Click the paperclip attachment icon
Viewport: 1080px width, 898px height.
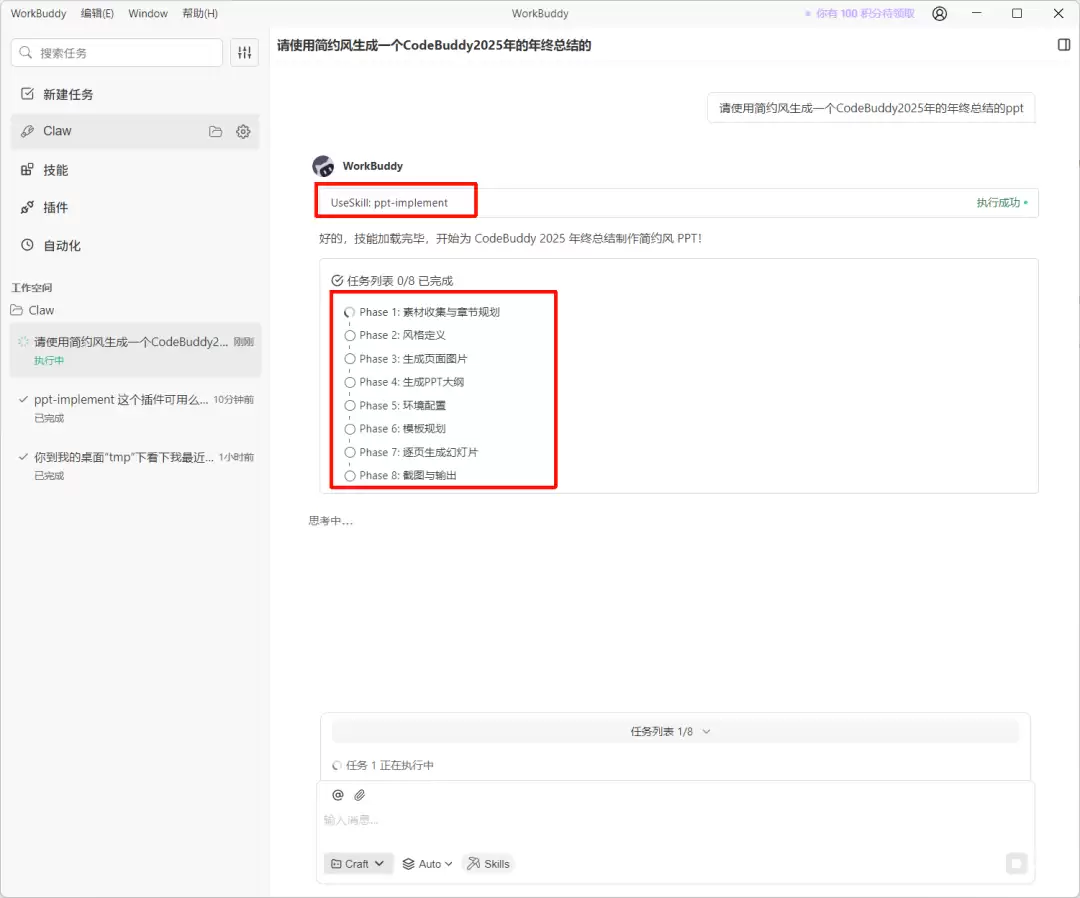coord(360,795)
